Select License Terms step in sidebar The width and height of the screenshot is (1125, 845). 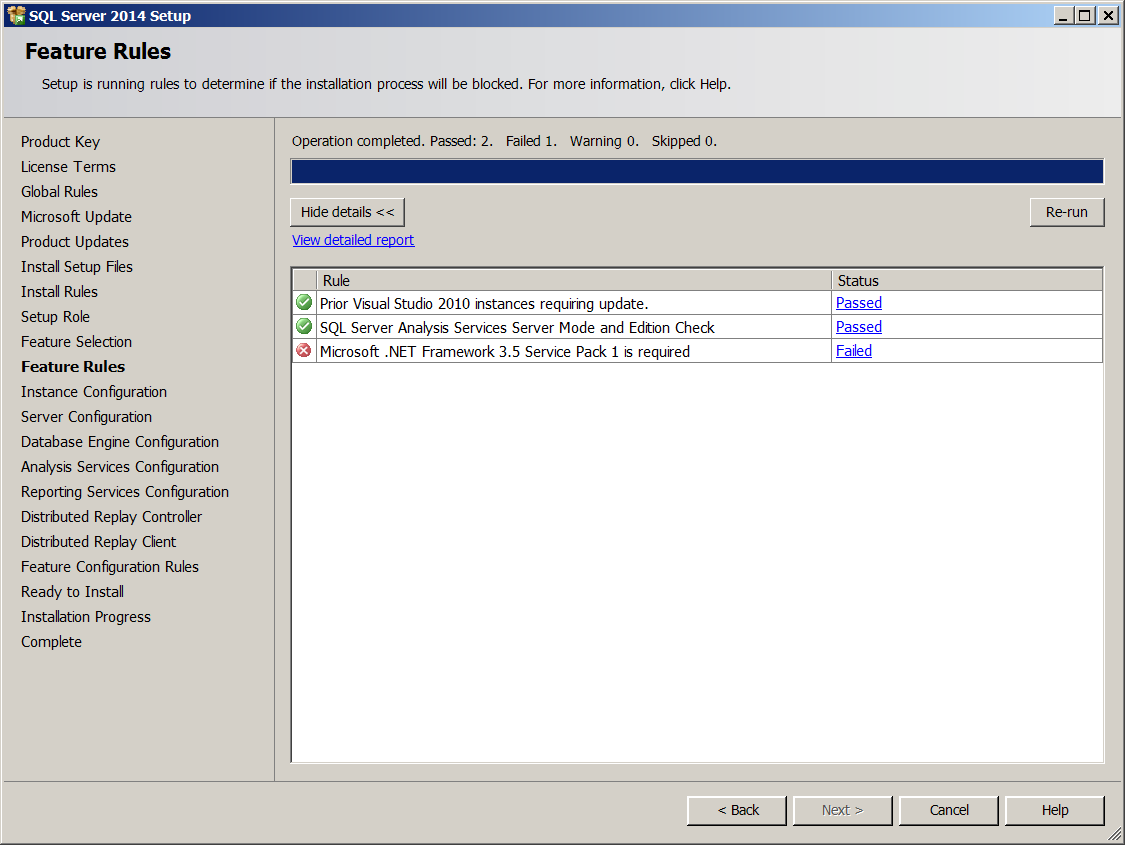(x=68, y=167)
